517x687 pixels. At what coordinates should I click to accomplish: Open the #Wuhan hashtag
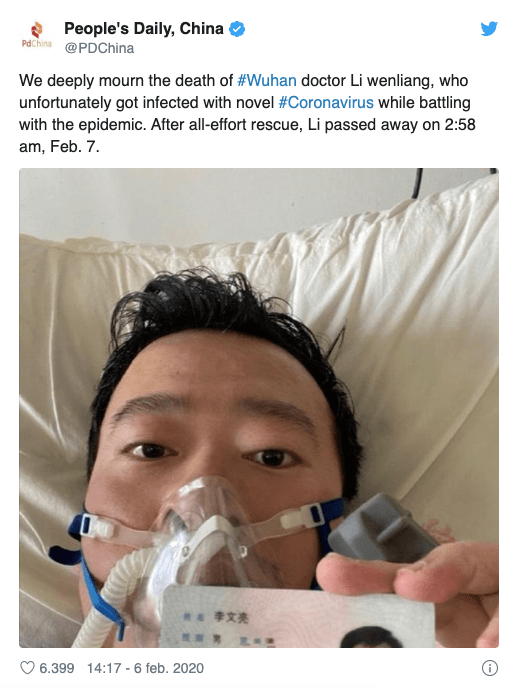(x=267, y=81)
